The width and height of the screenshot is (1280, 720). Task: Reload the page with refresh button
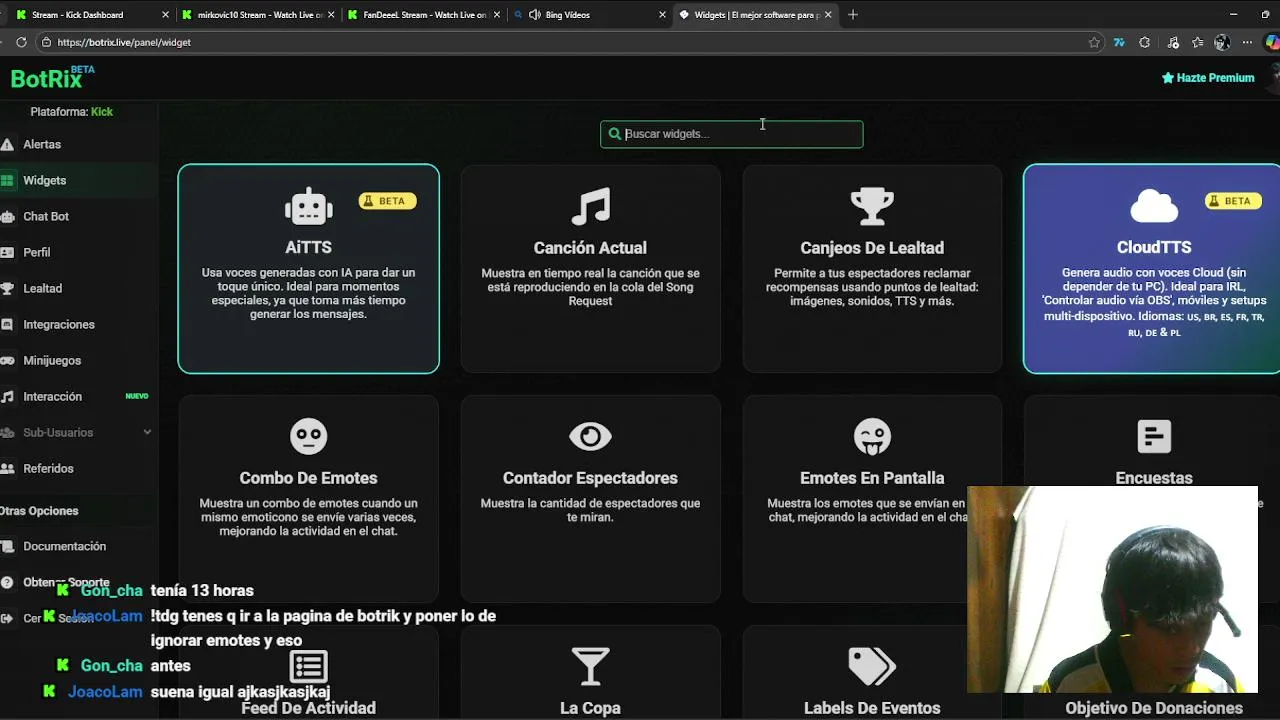click(21, 42)
